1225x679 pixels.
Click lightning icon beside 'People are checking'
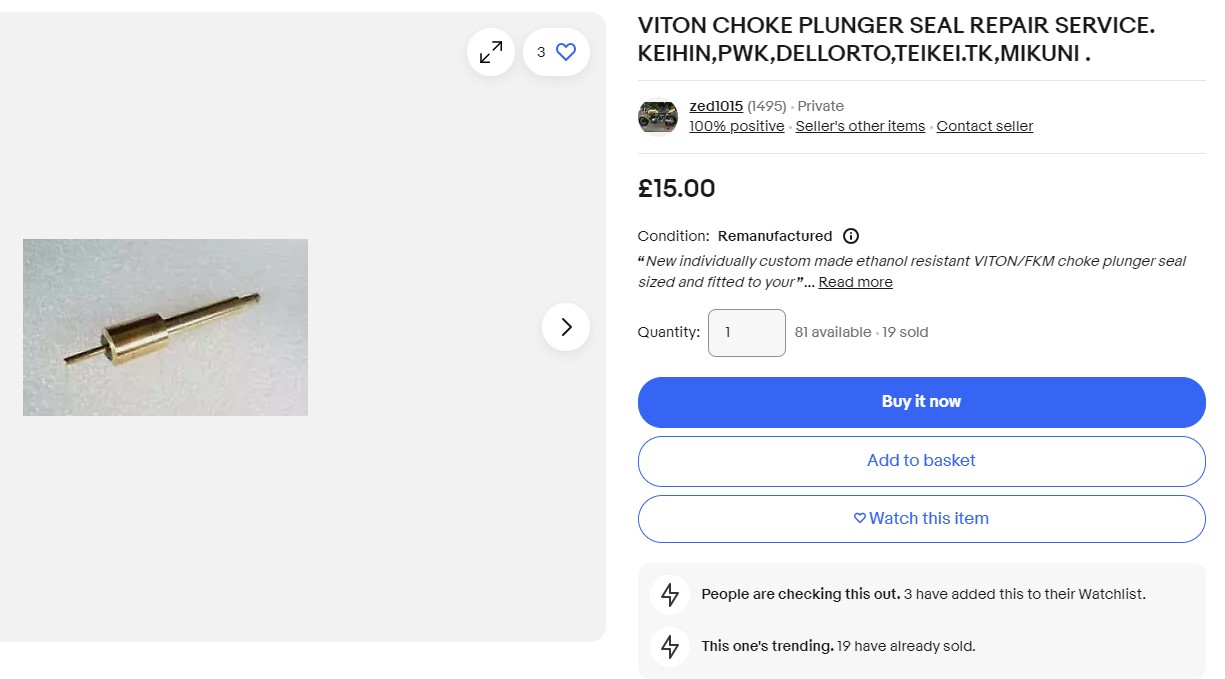(x=670, y=595)
